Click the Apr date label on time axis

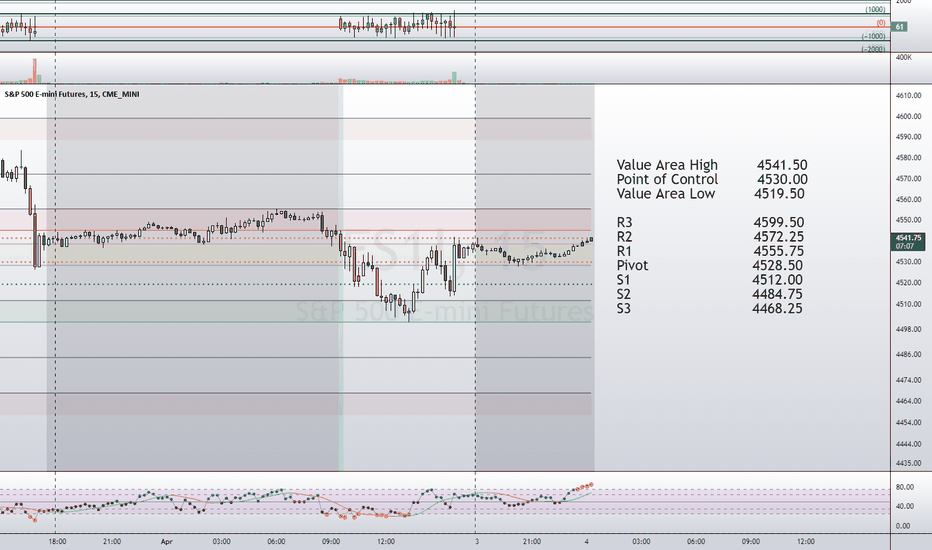tap(167, 542)
